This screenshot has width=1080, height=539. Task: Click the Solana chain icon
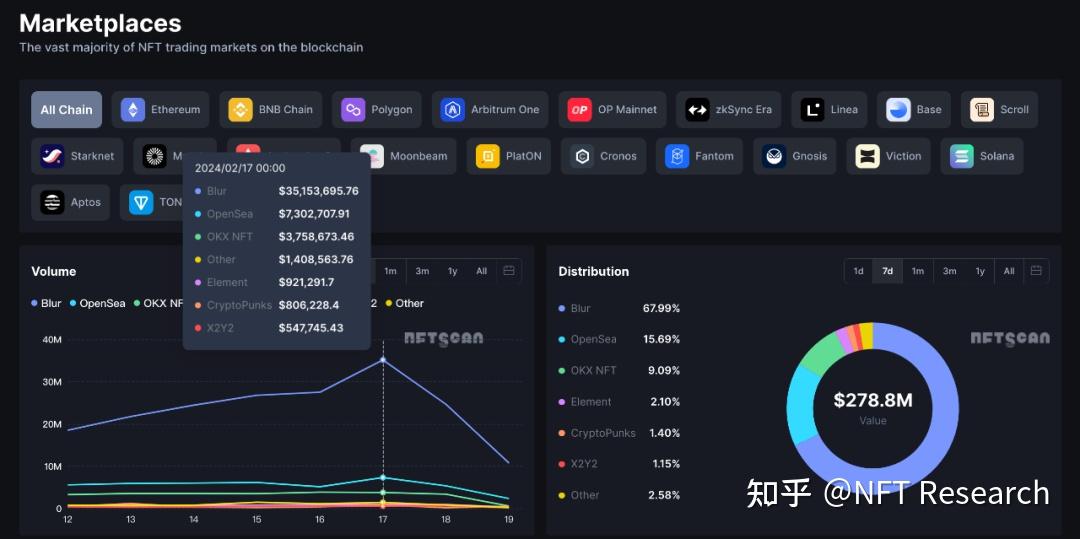(962, 156)
